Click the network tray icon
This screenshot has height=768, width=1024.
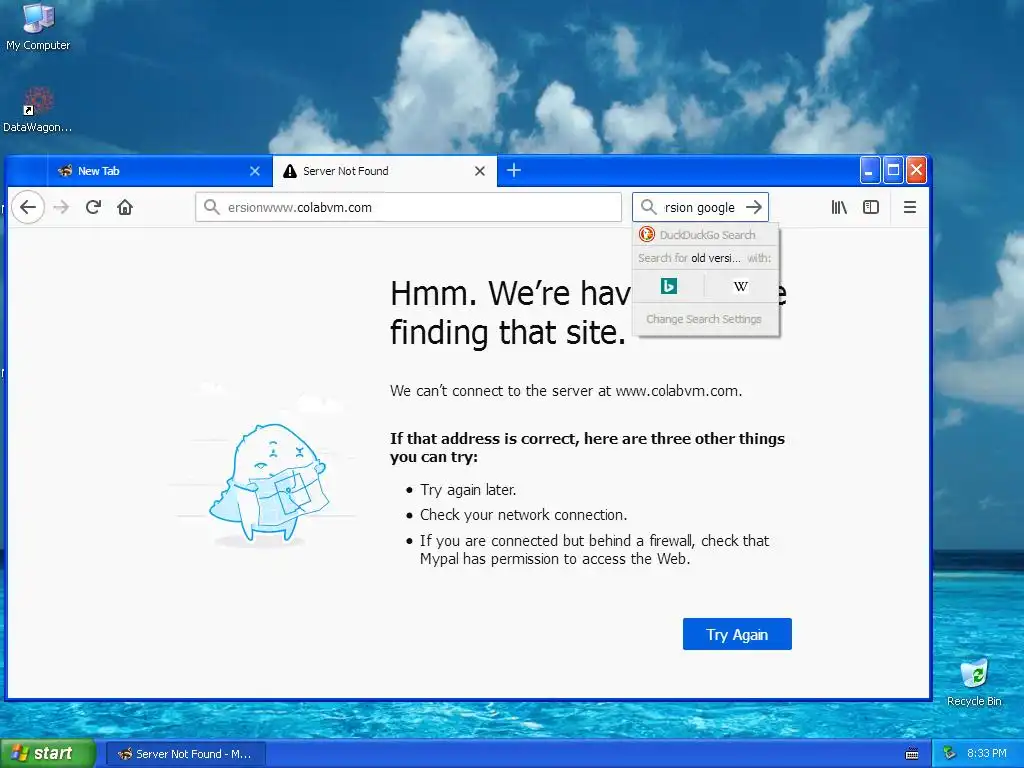949,753
